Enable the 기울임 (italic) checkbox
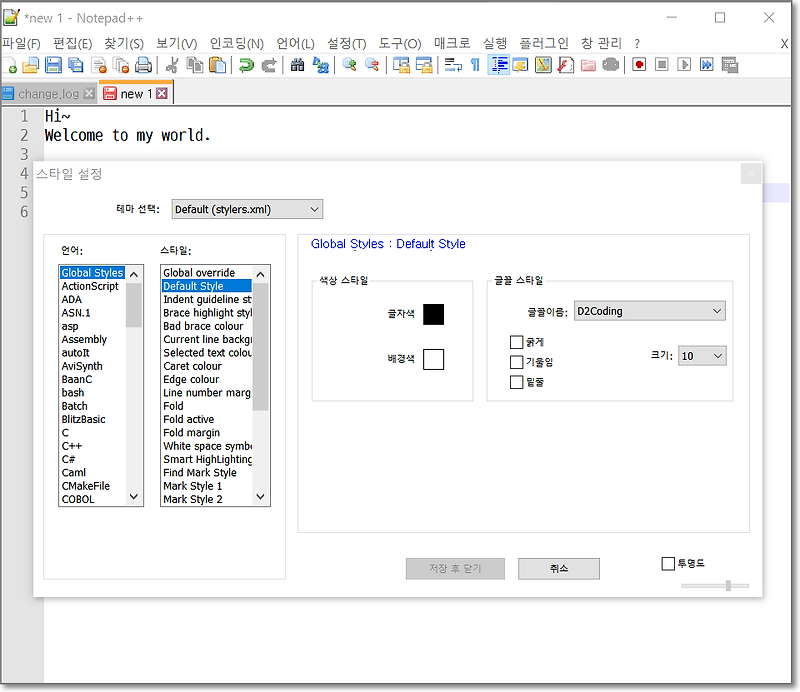800x692 pixels. [x=517, y=362]
